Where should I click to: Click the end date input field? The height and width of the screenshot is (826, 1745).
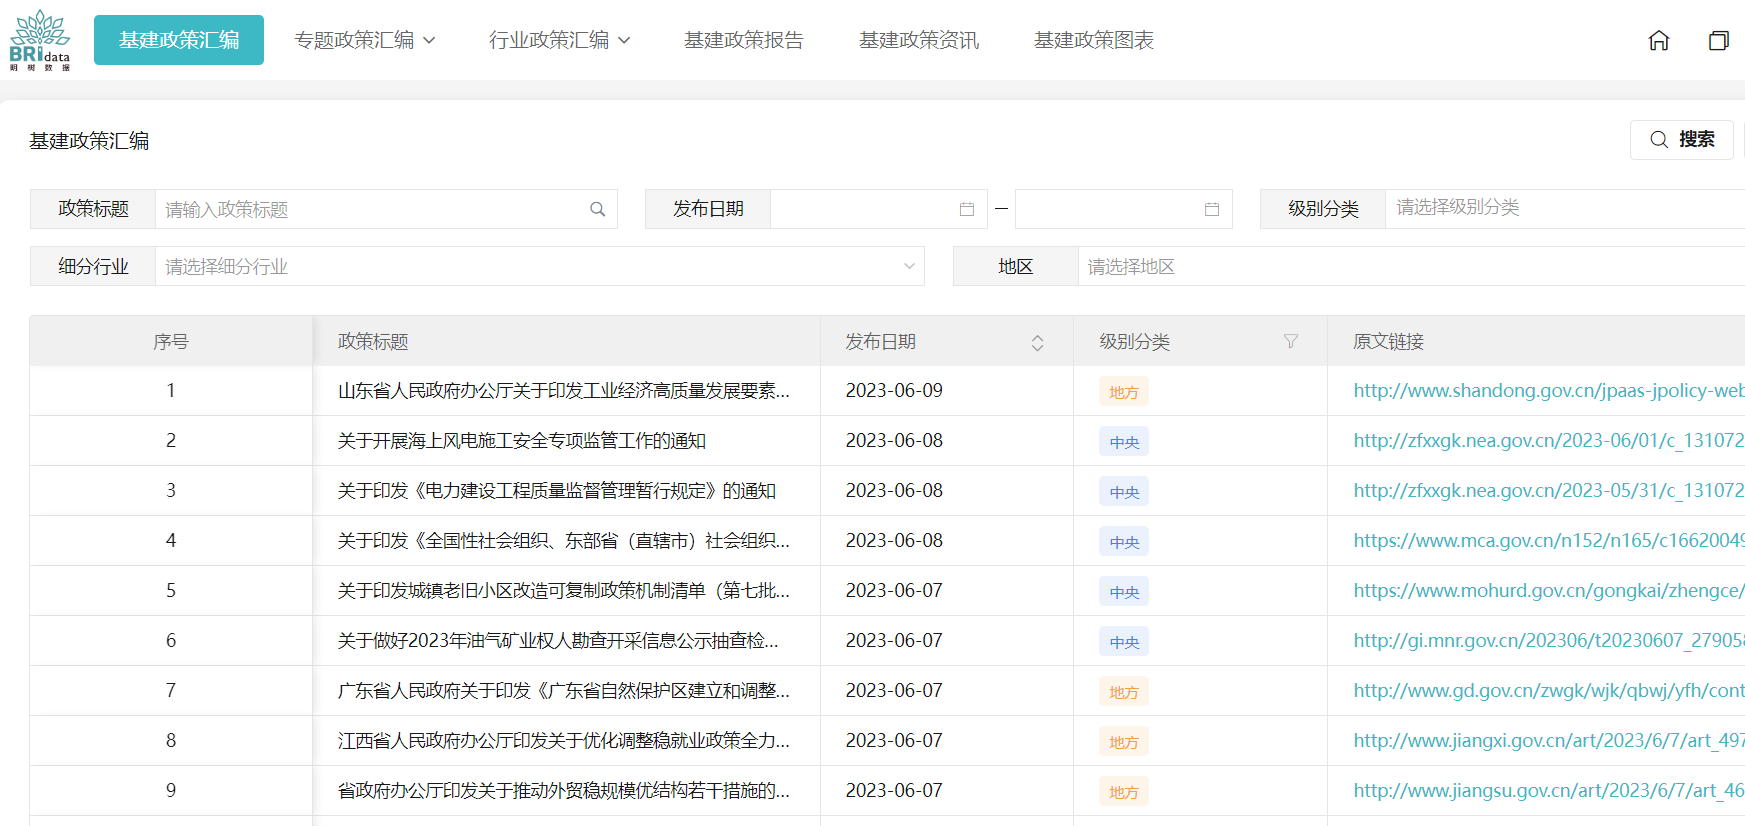(x=1124, y=209)
